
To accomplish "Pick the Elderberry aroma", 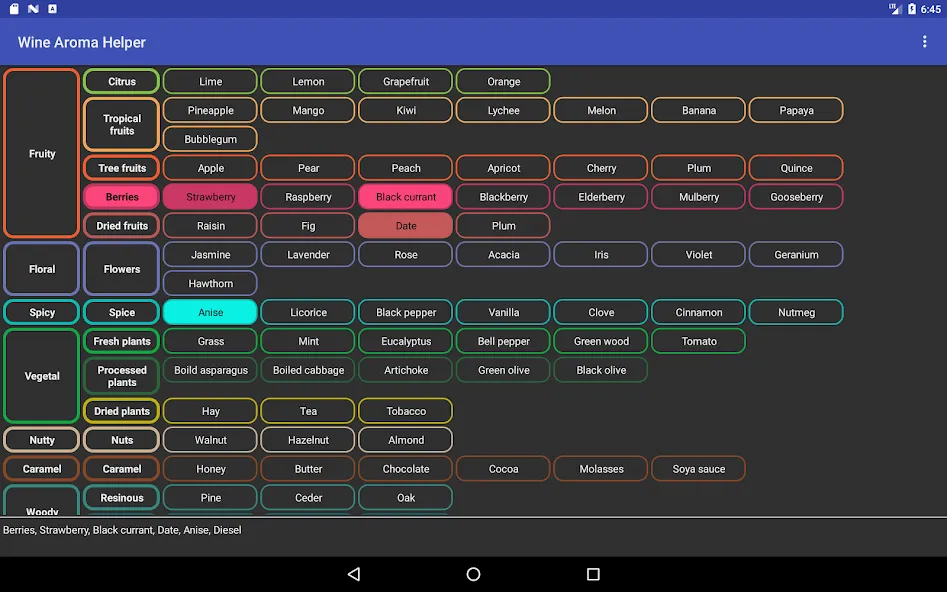I will point(601,197).
